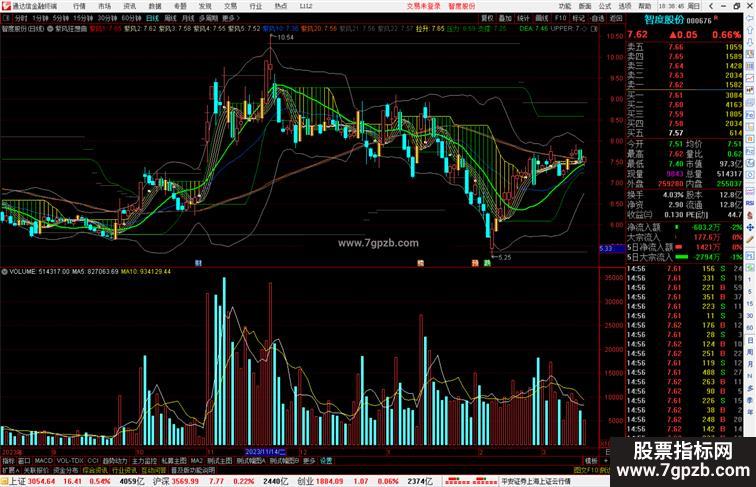Viewport: 756px width, 487px height.
Task: Click the 2023/11/14 date marker on timeline
Action: click(266, 452)
